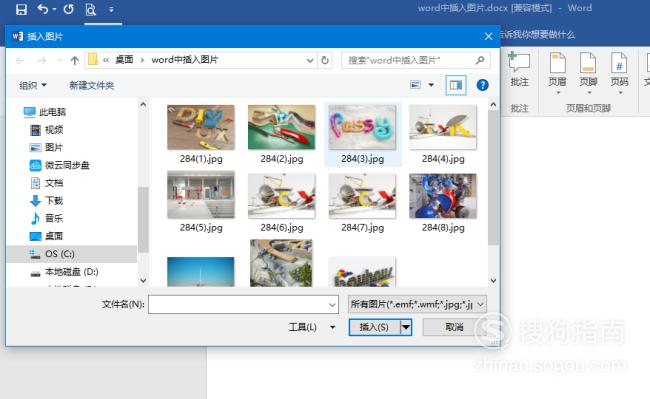Close the Insert Picture dialog
The height and width of the screenshot is (399, 650).
[x=488, y=36]
